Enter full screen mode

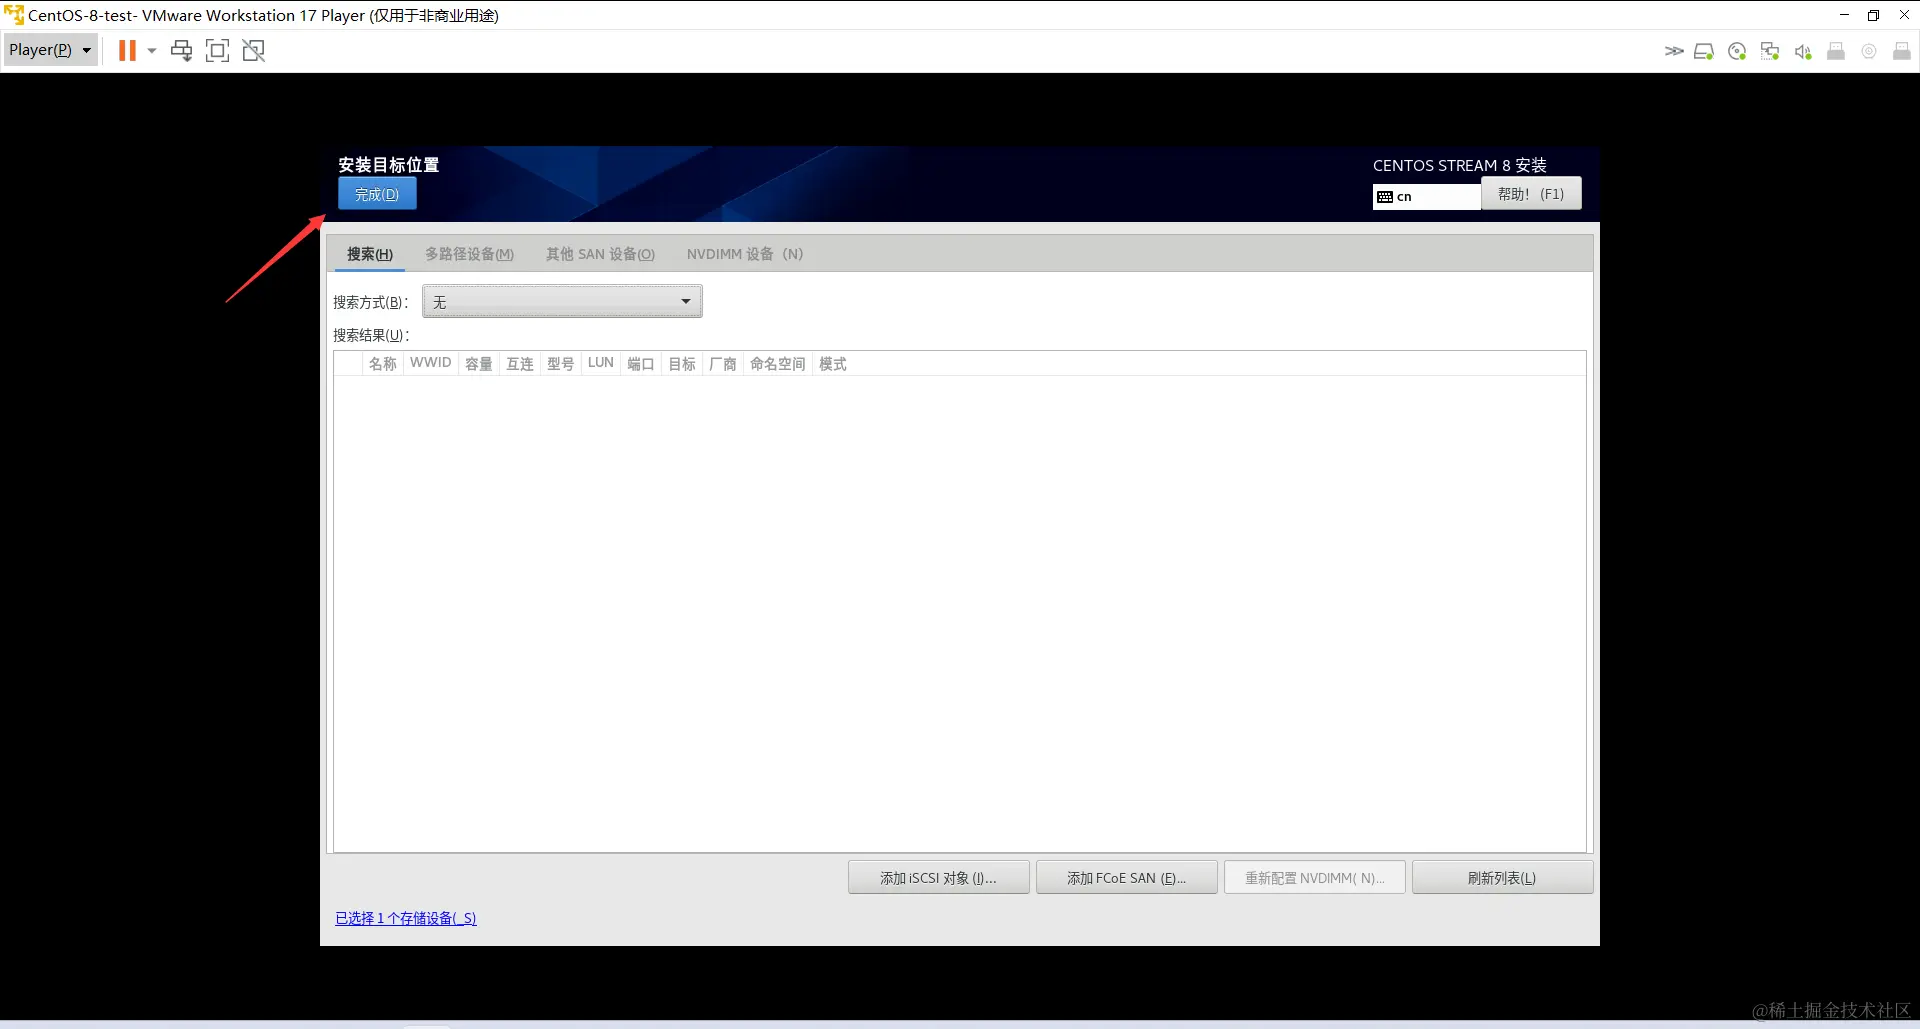[217, 50]
